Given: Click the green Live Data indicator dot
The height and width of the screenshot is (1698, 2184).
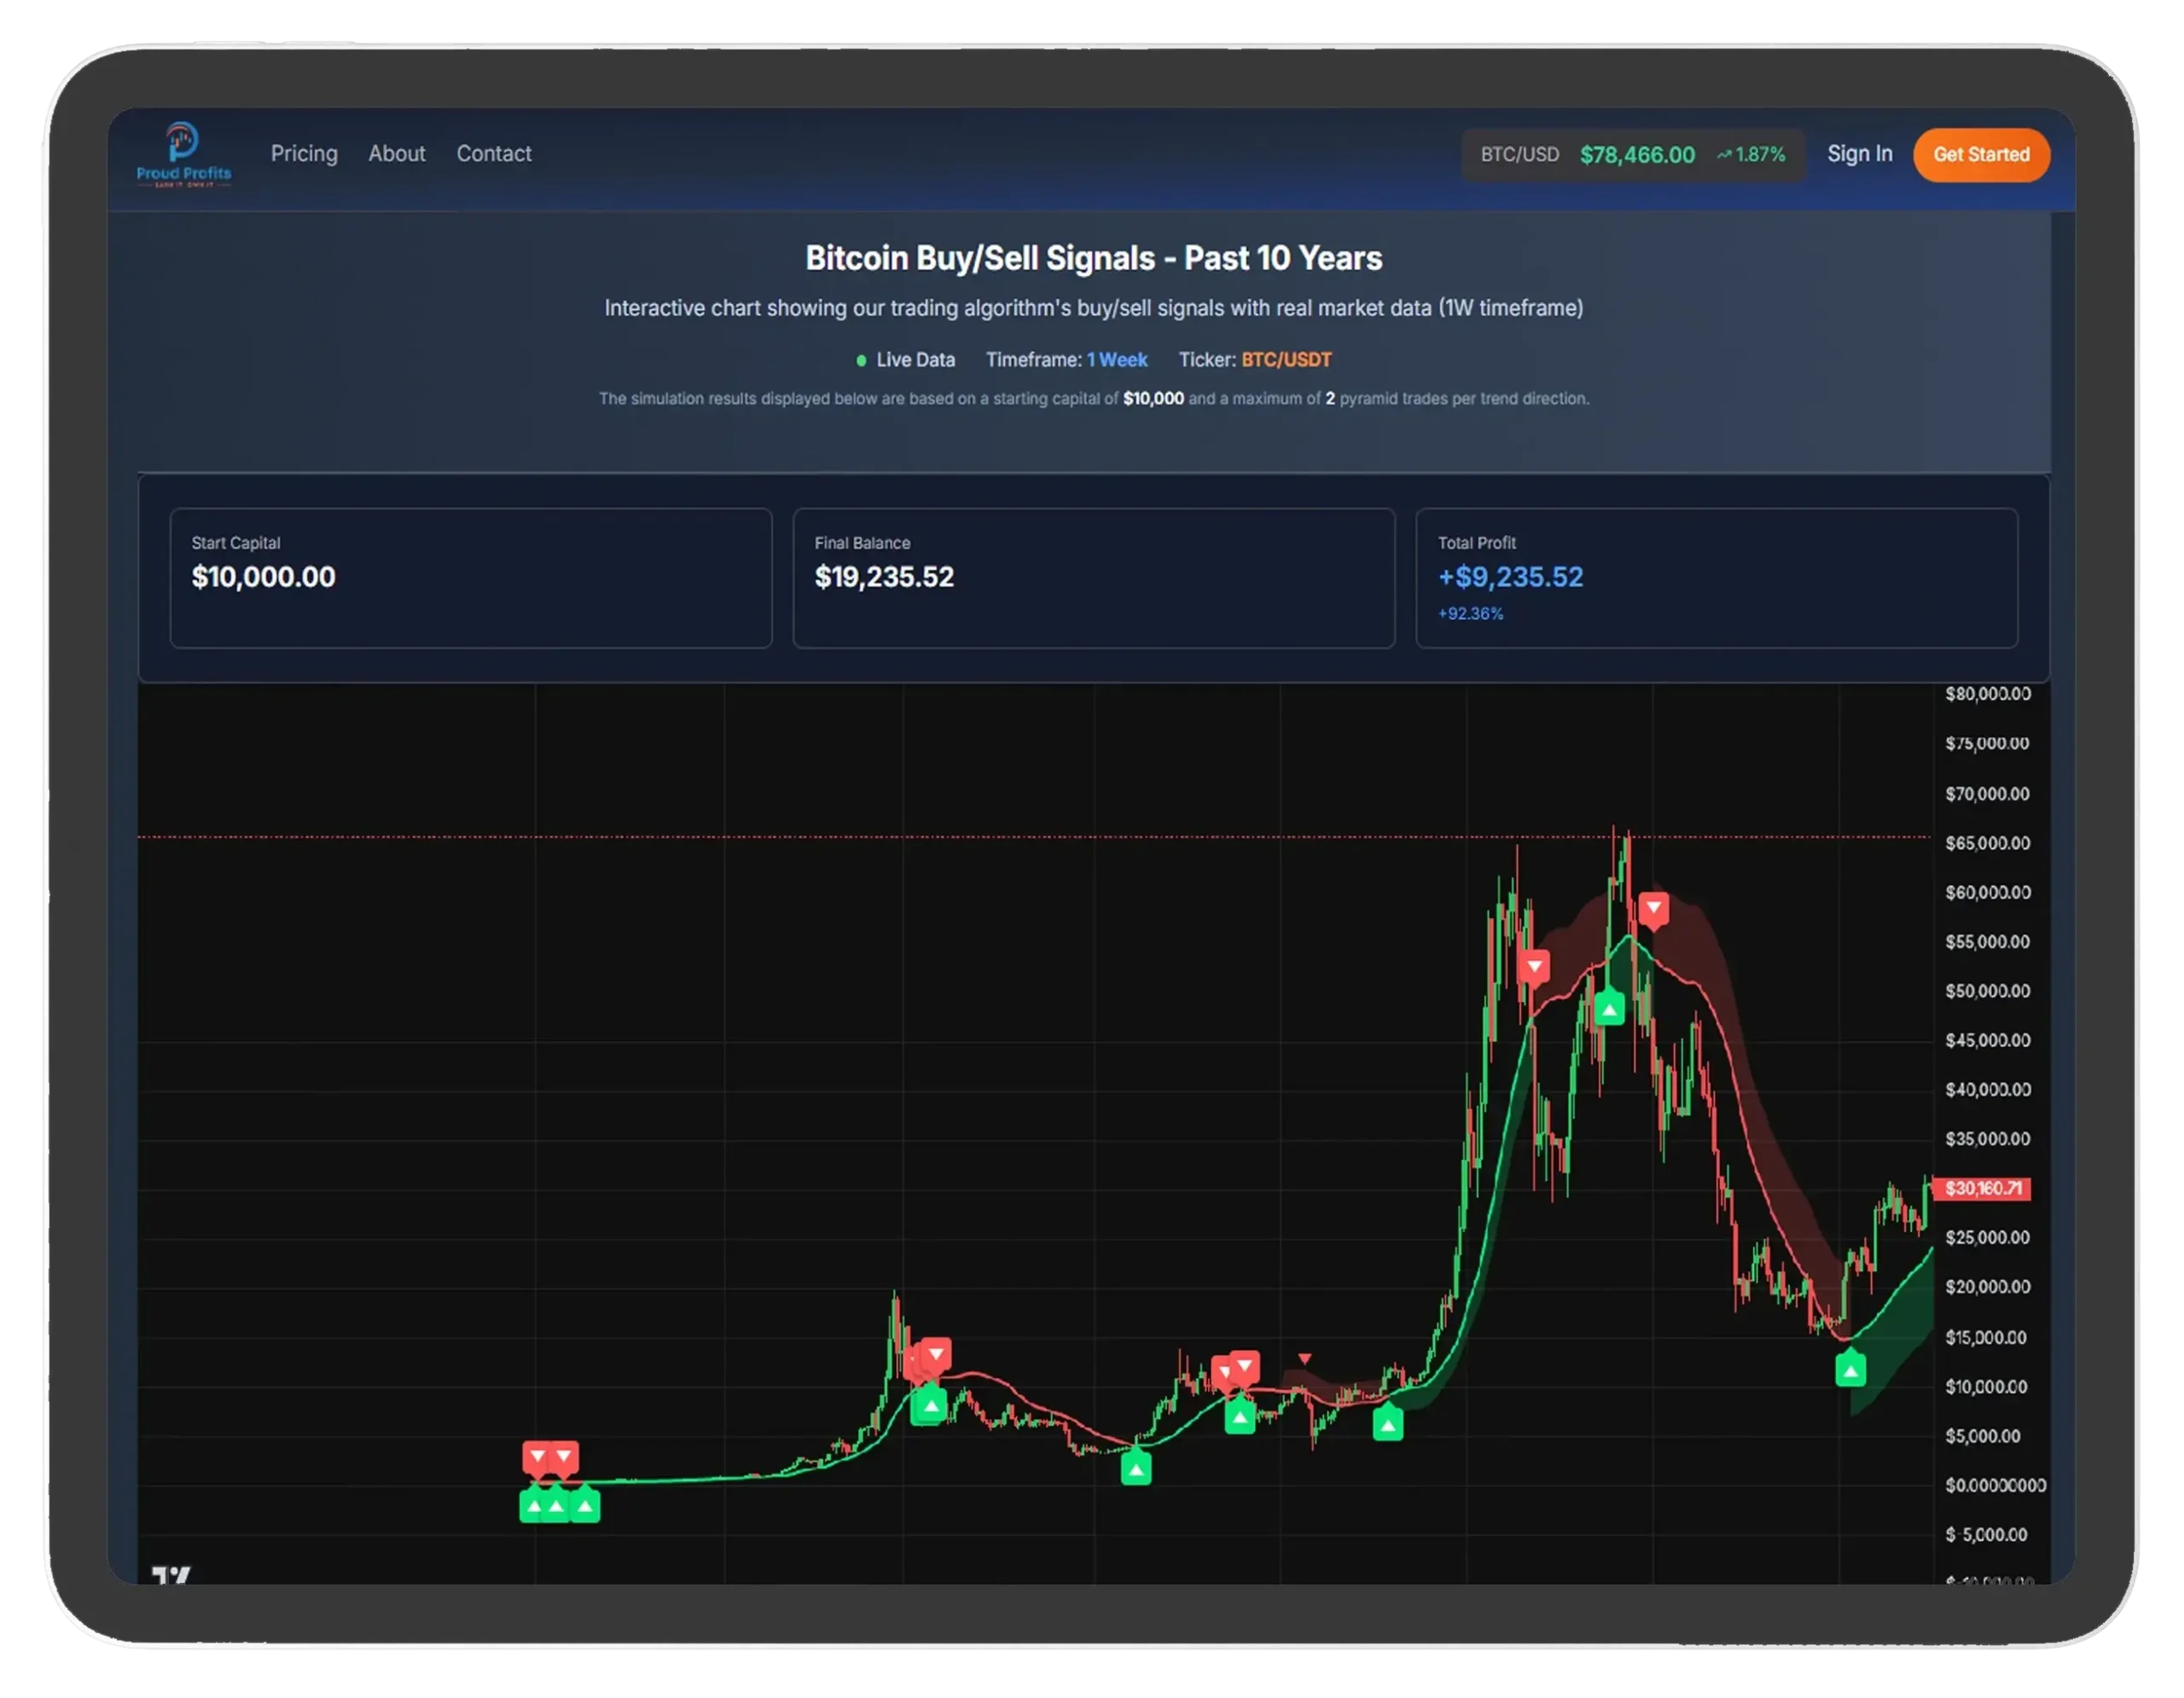Looking at the screenshot, I should [861, 361].
